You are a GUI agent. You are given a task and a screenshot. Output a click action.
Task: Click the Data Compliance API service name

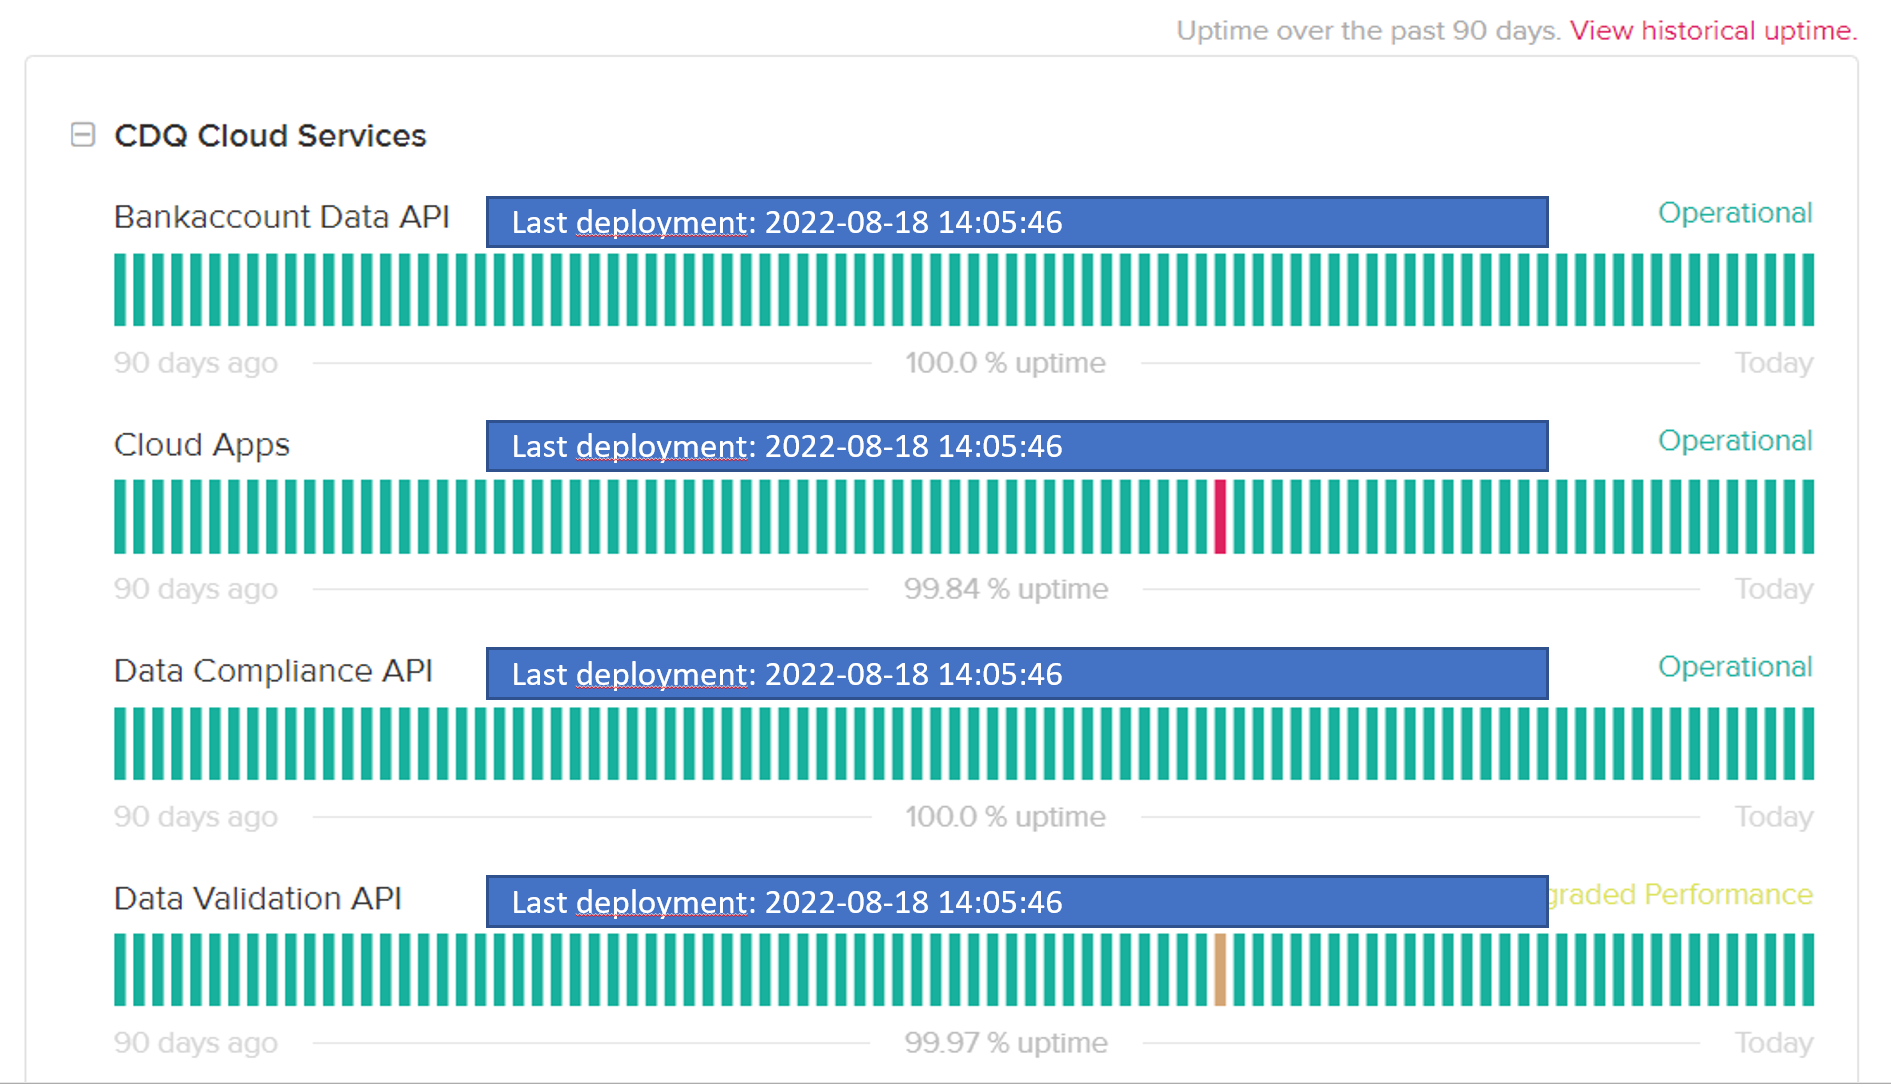click(x=273, y=671)
